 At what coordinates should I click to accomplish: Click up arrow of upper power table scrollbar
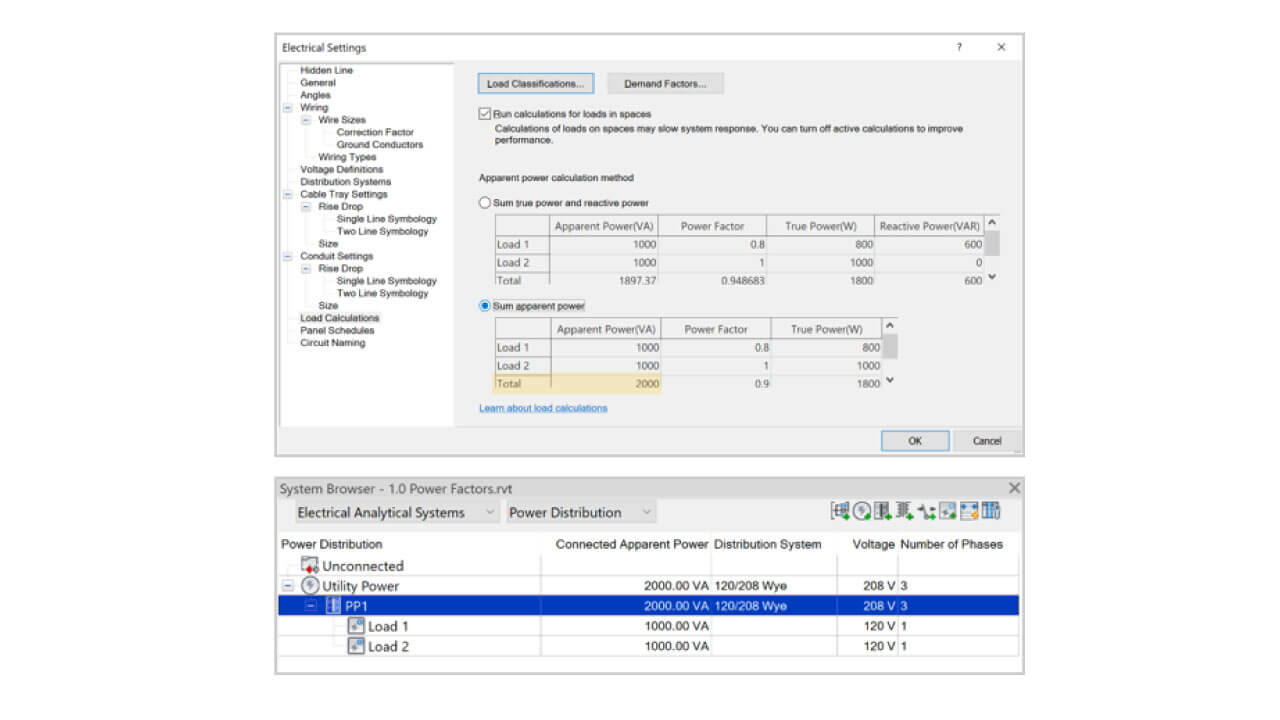992,223
